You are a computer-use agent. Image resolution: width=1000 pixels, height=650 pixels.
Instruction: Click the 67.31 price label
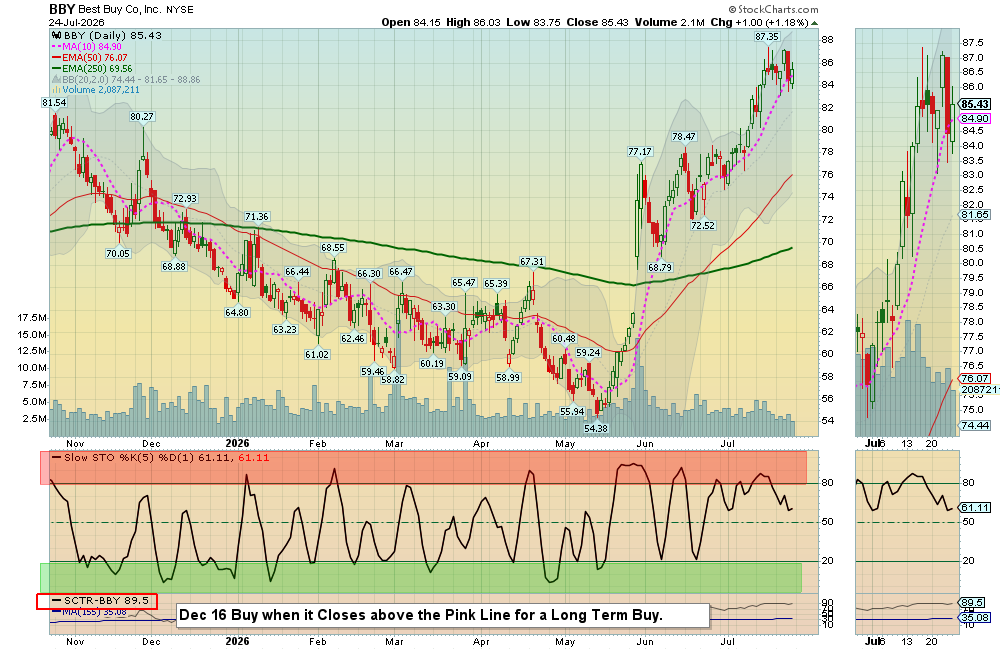tap(532, 262)
